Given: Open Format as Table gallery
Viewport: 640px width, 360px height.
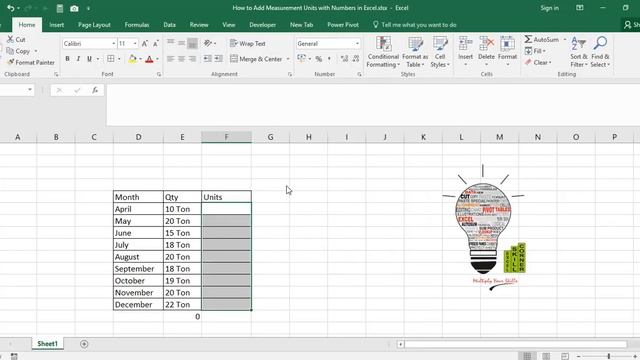Looking at the screenshot, I should click(415, 52).
